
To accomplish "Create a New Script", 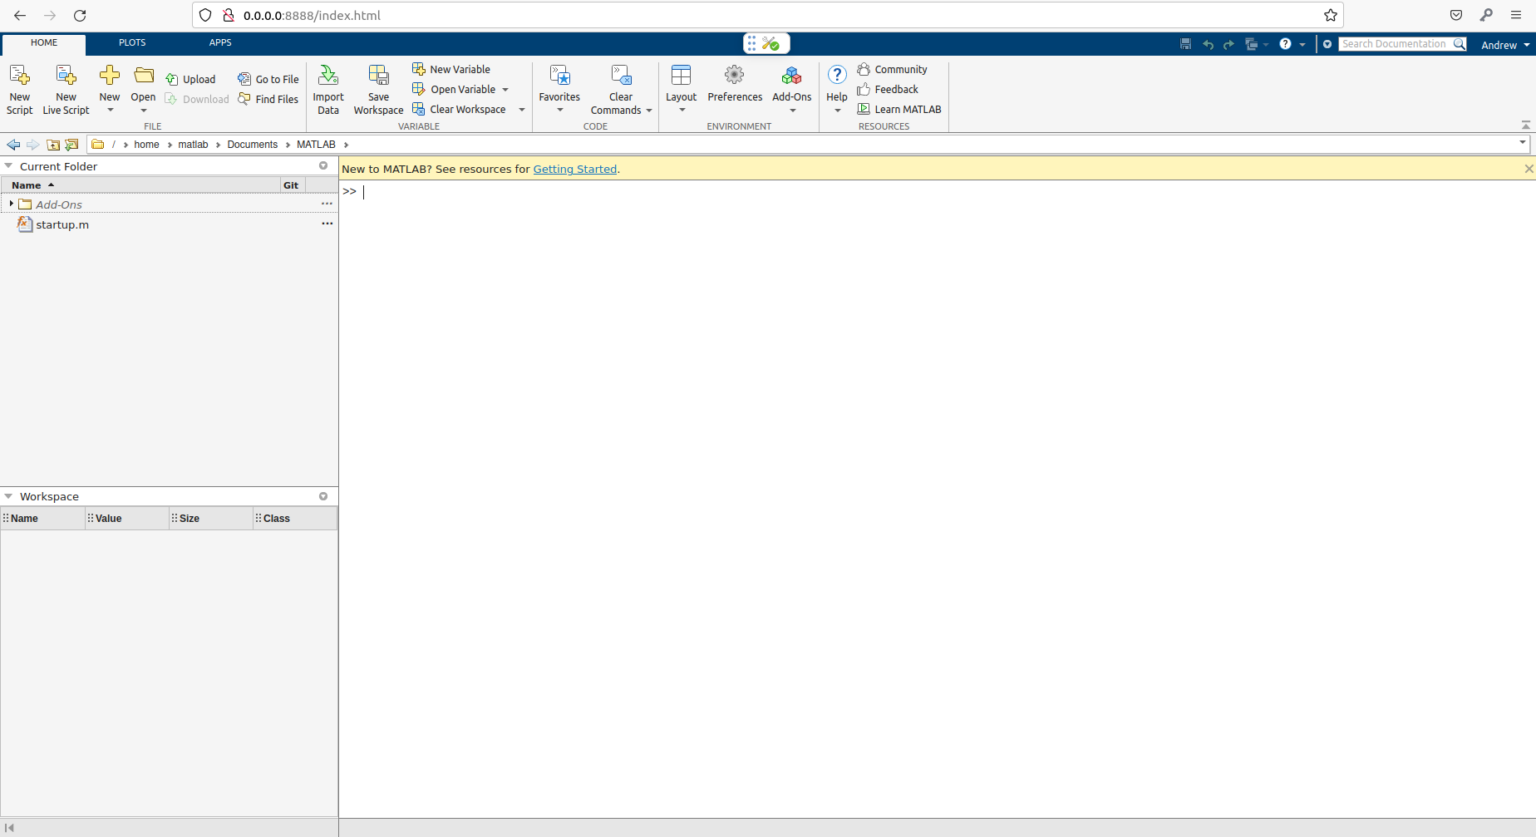I will tap(19, 88).
